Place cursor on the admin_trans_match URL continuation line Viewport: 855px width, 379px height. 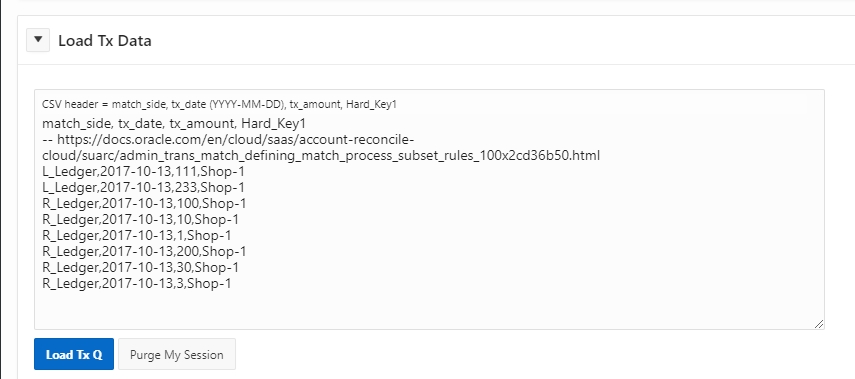(321, 155)
